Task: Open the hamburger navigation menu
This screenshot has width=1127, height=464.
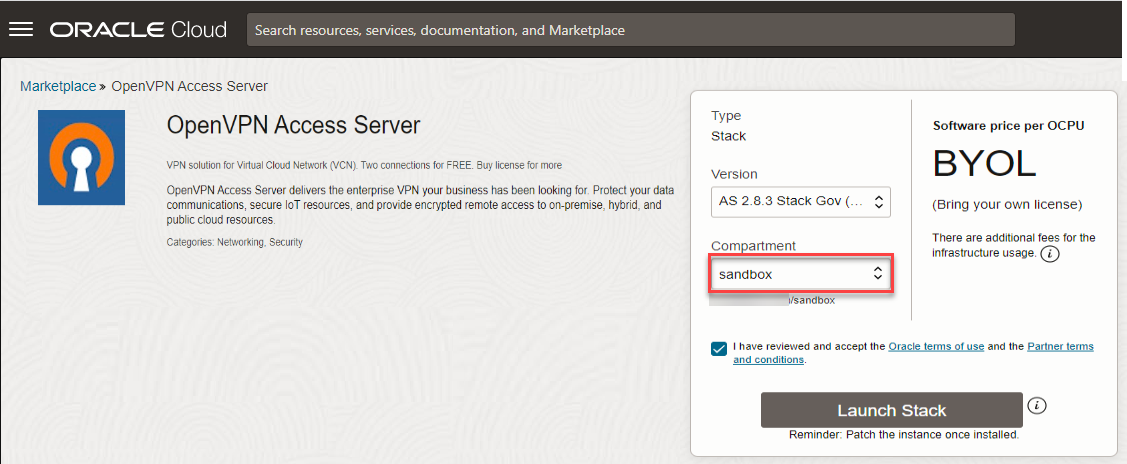Action: coord(21,29)
